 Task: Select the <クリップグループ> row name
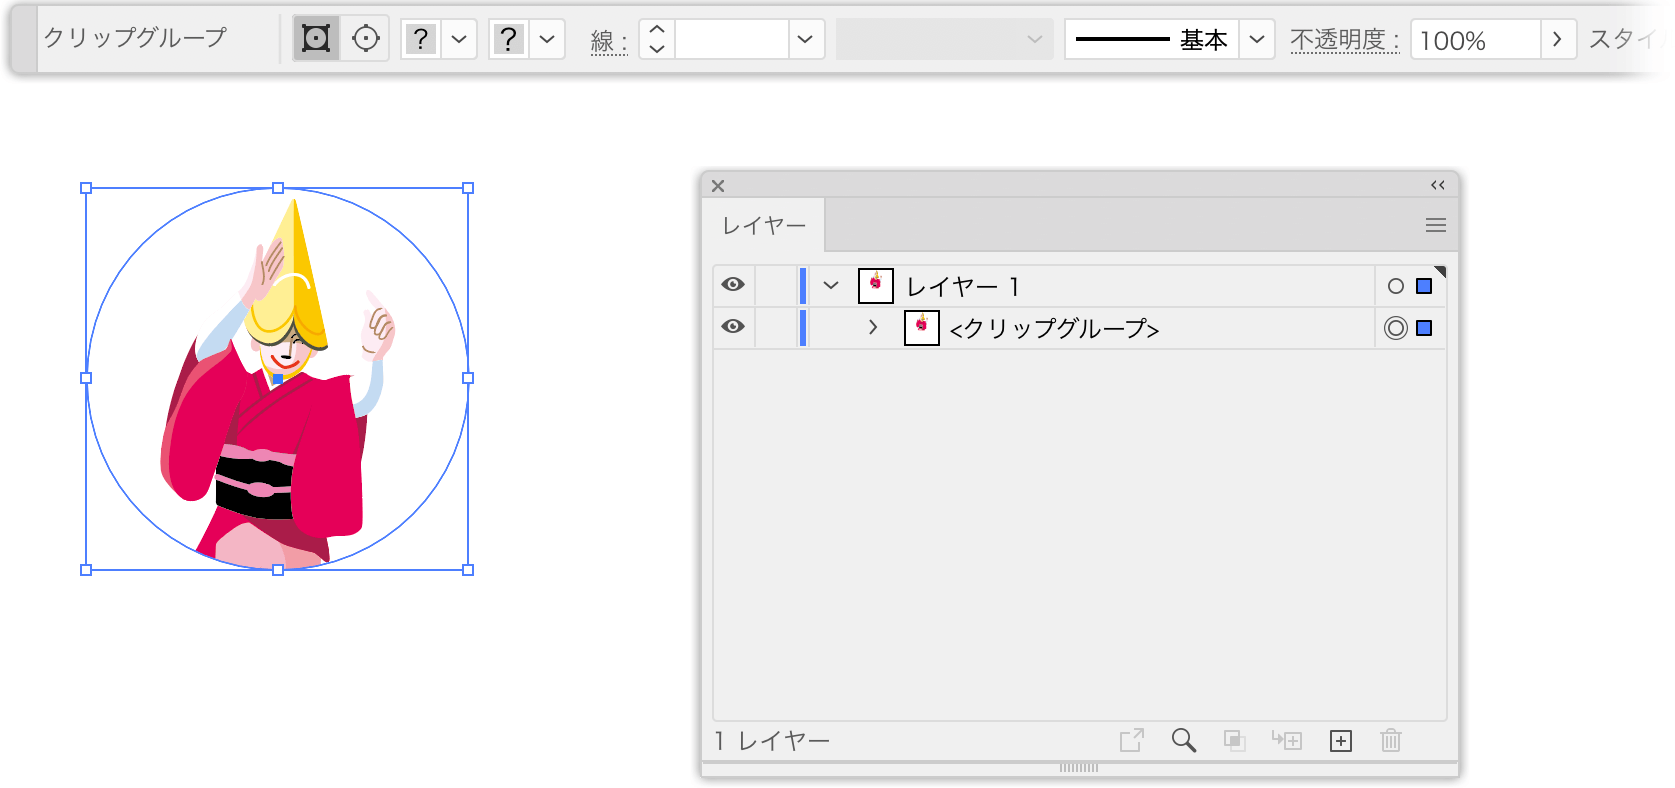pos(1054,329)
